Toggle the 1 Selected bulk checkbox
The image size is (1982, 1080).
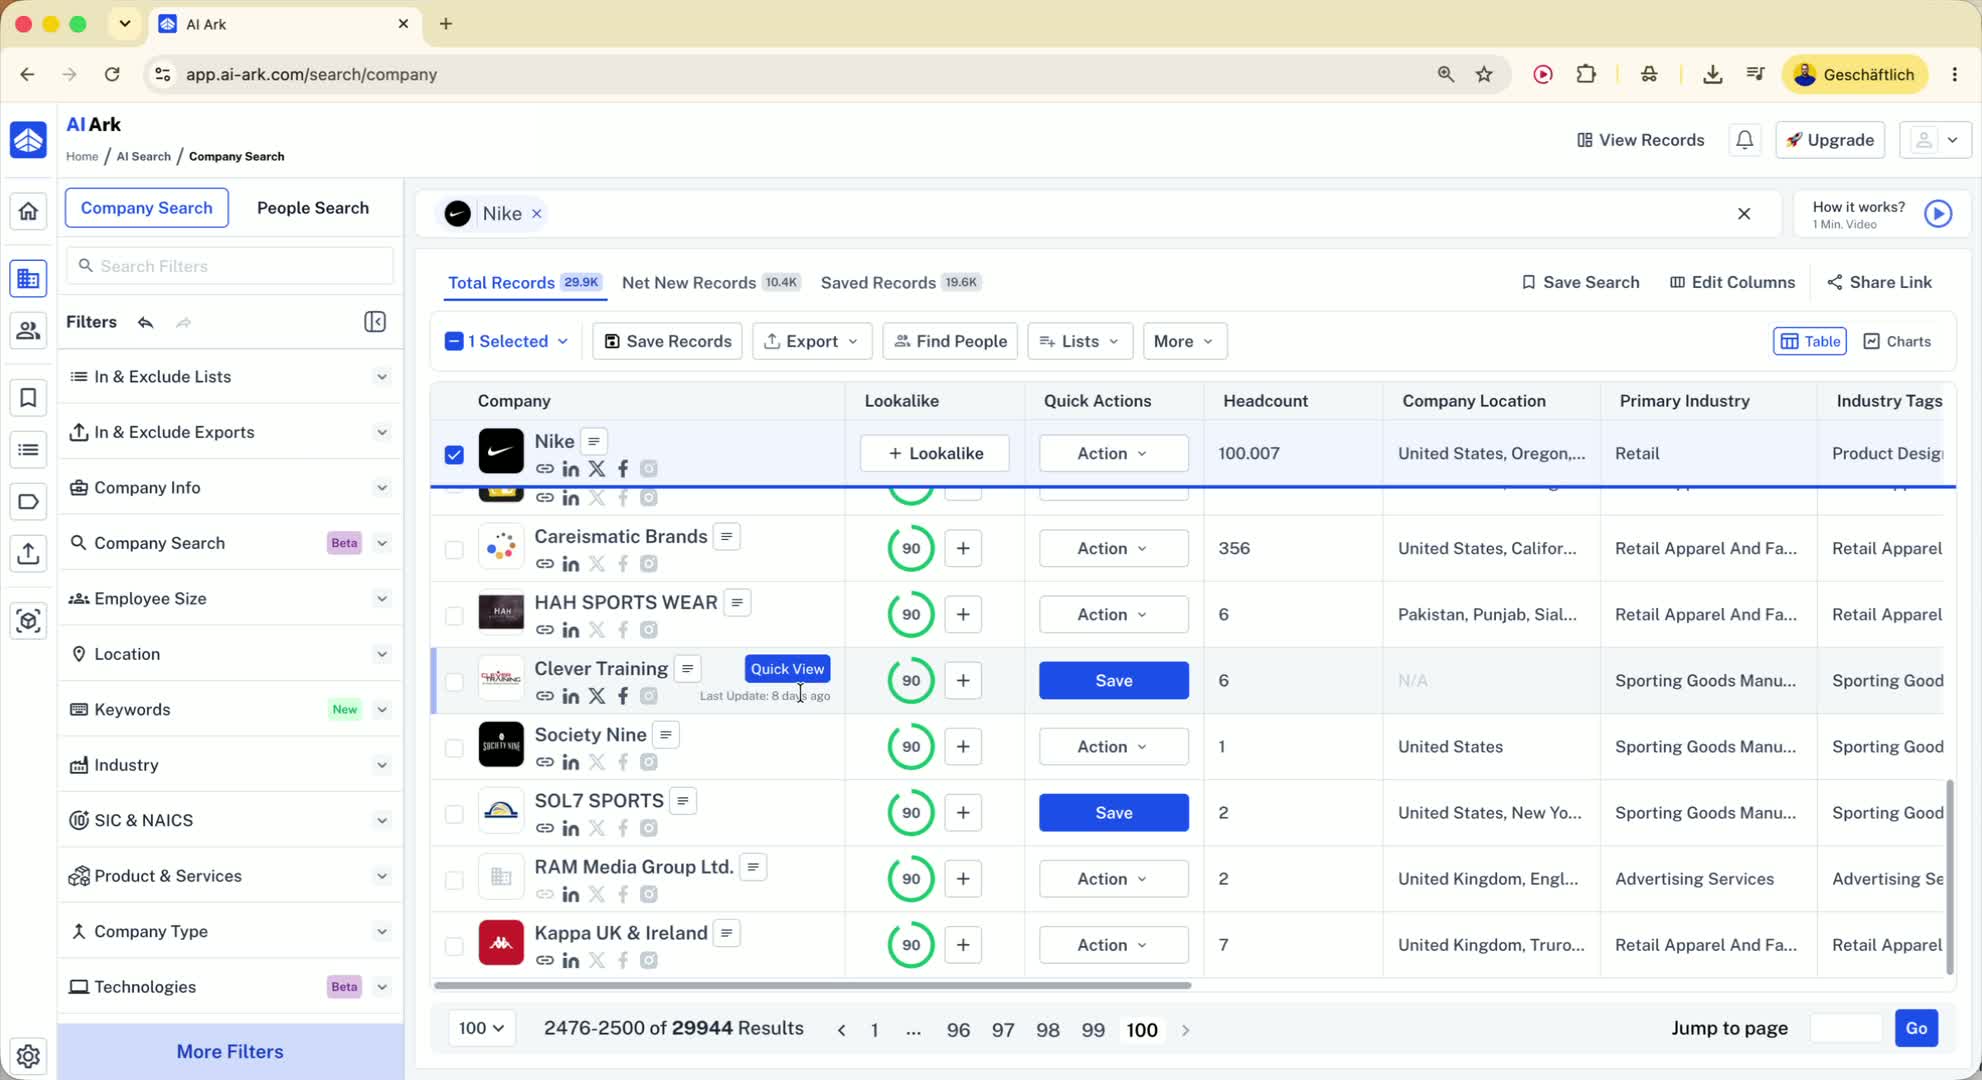click(x=454, y=341)
